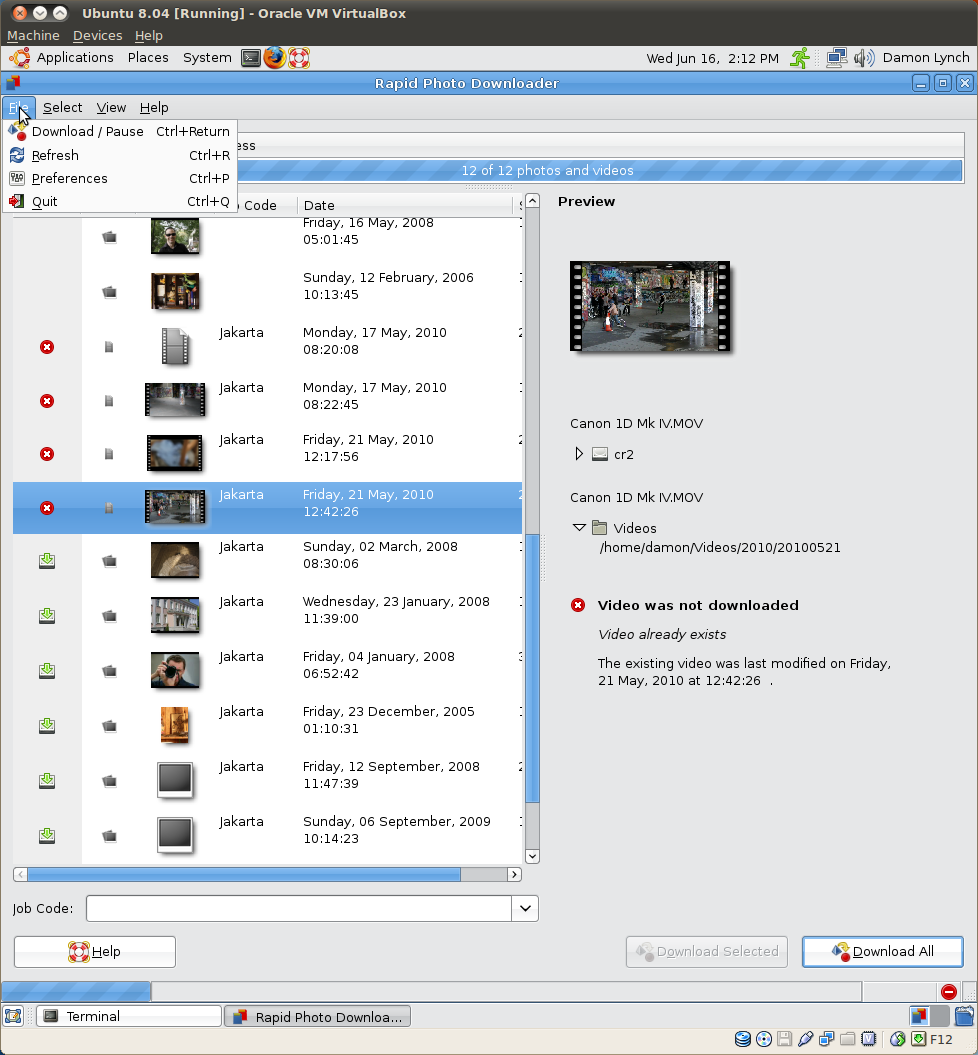Click the horizontal scrollbar under the file list
978x1055 pixels.
click(x=244, y=874)
